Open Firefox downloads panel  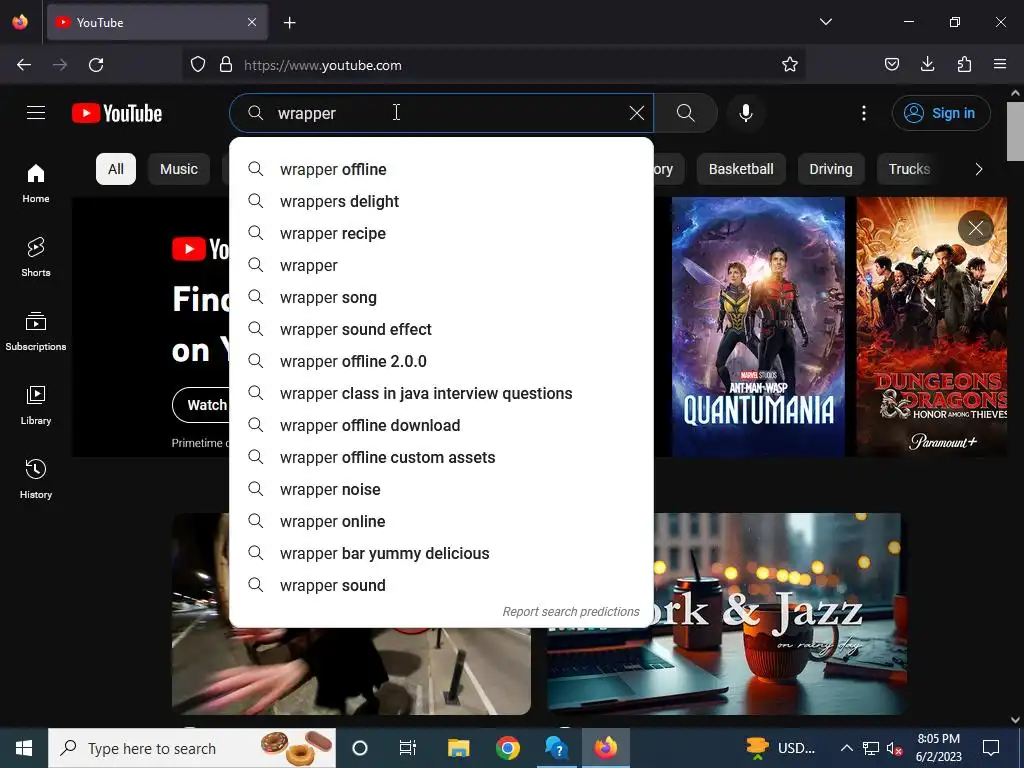point(927,64)
